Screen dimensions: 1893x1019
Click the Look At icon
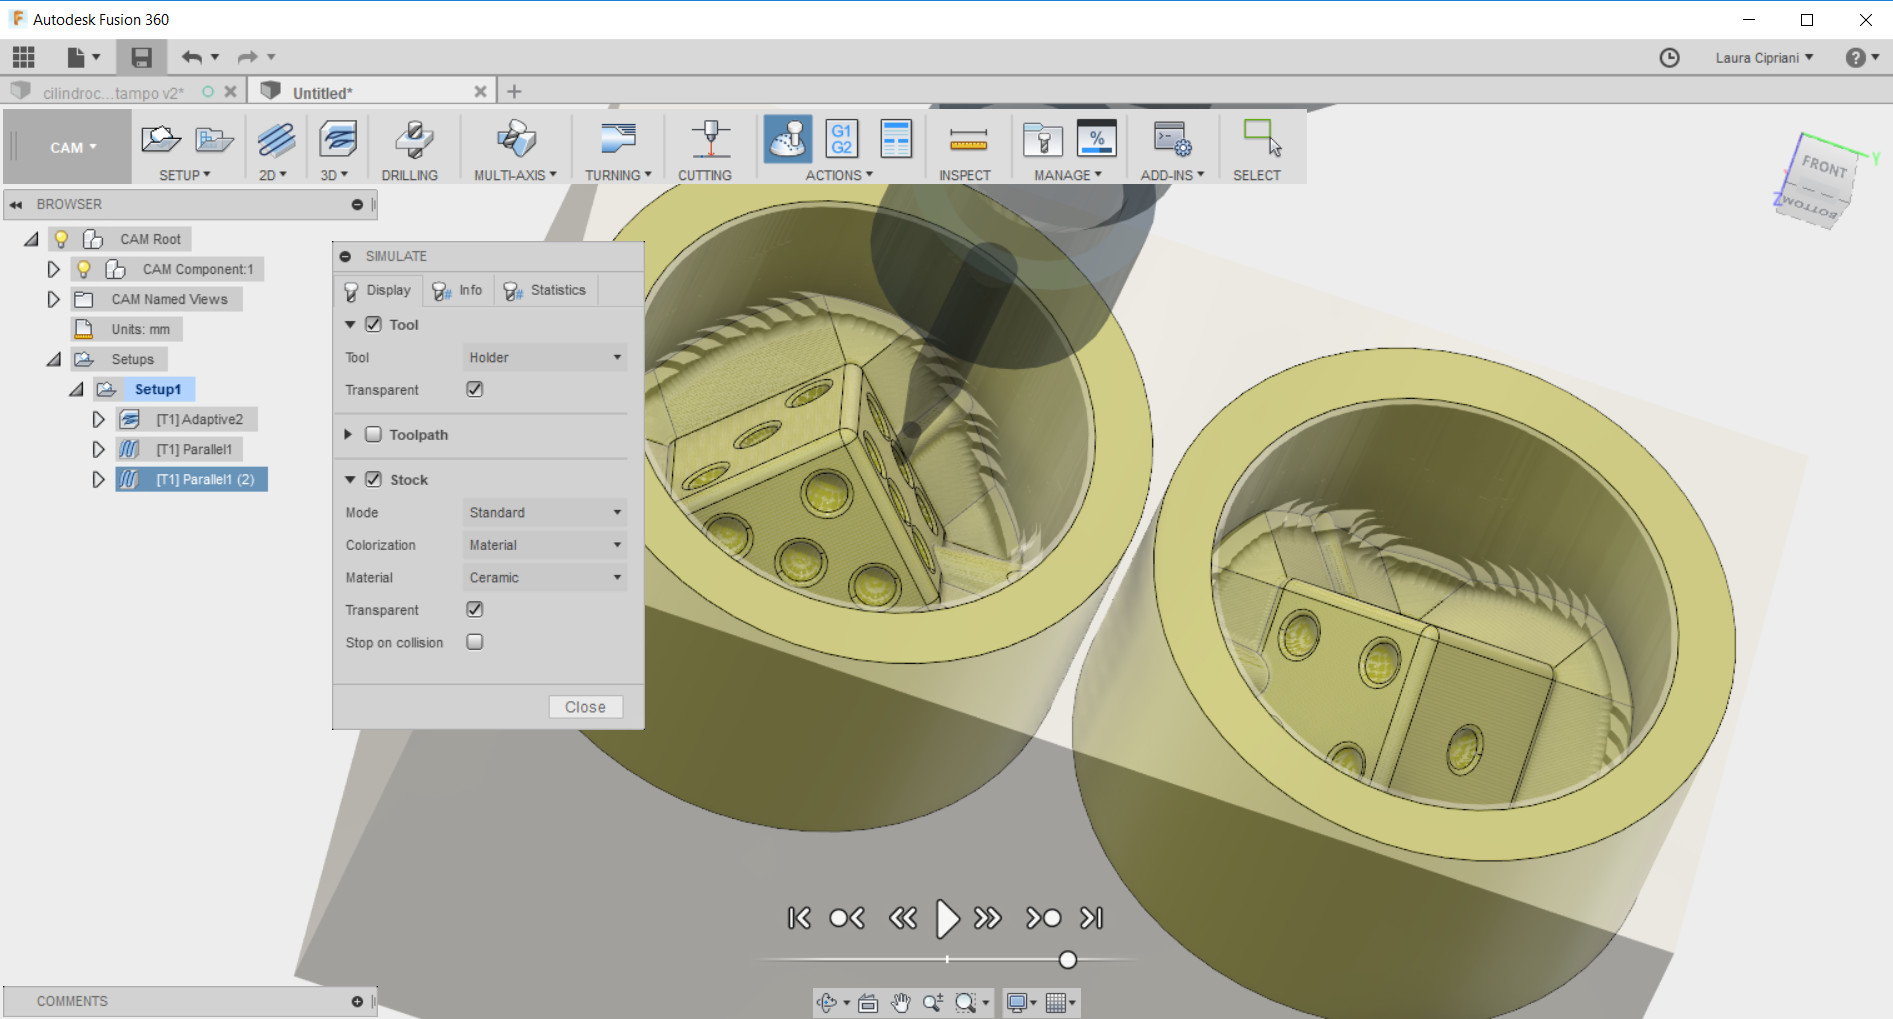(x=868, y=1002)
